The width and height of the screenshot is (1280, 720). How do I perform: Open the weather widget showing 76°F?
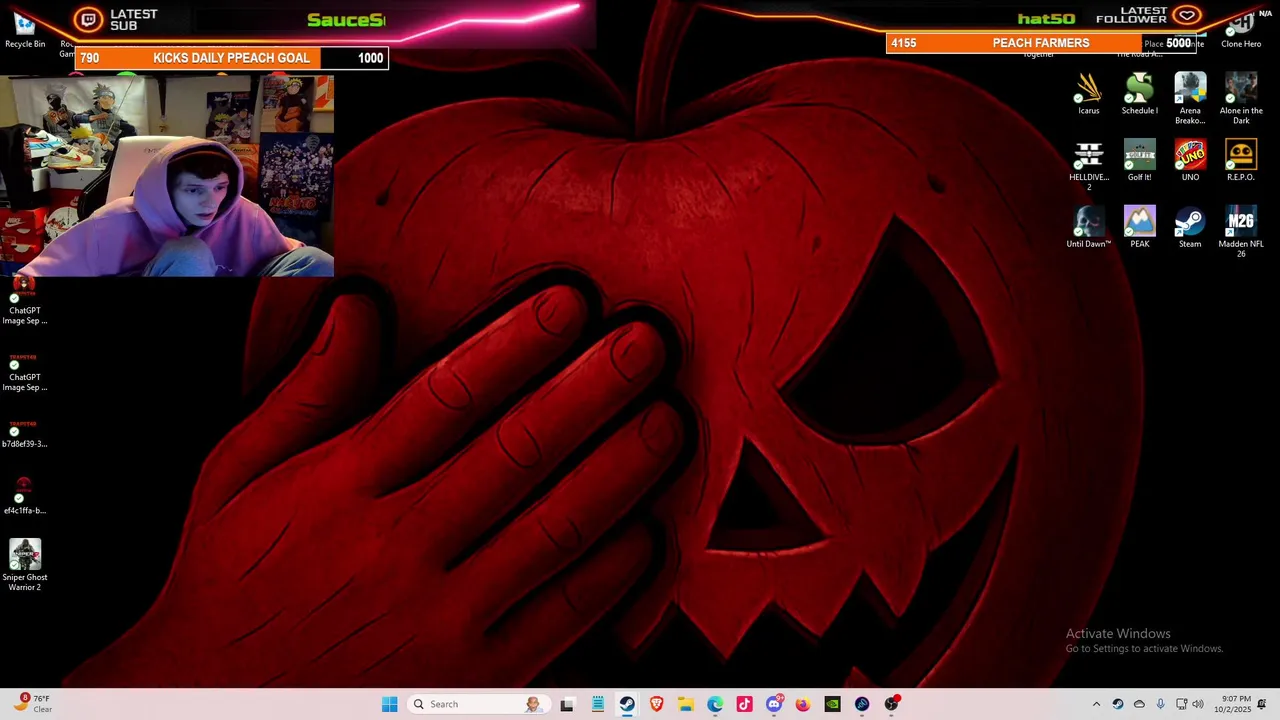pos(33,704)
